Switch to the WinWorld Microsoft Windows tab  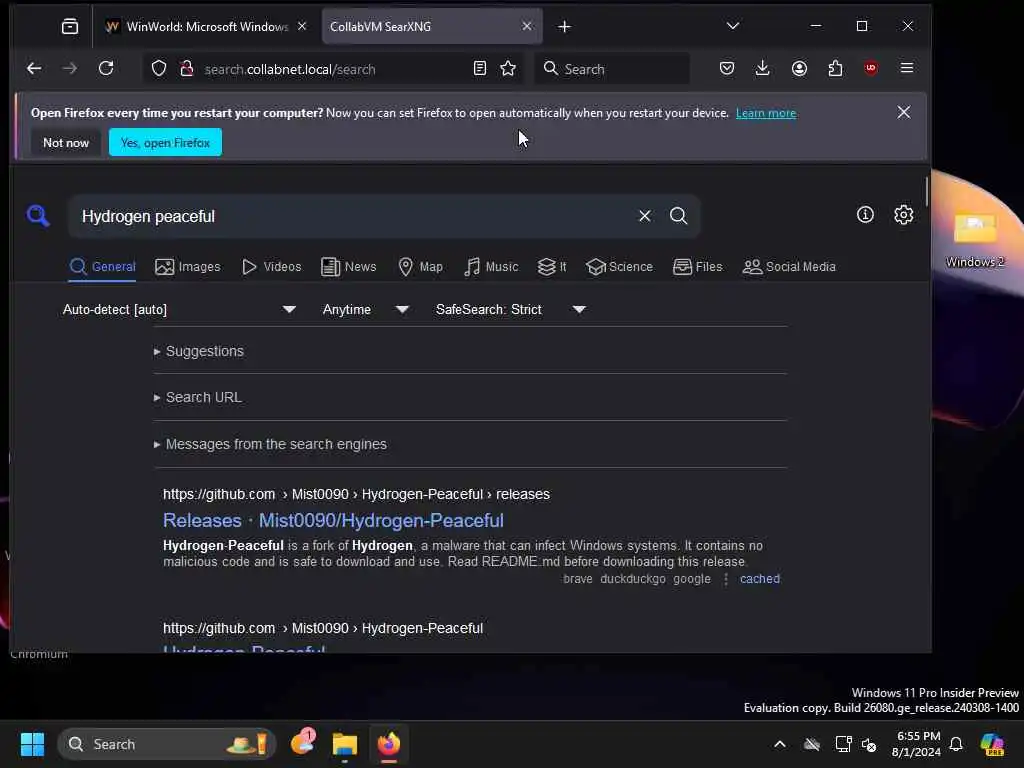pyautogui.click(x=205, y=27)
